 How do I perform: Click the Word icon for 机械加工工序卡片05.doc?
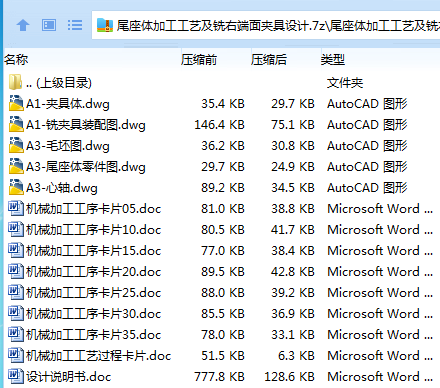pyautogui.click(x=16, y=208)
